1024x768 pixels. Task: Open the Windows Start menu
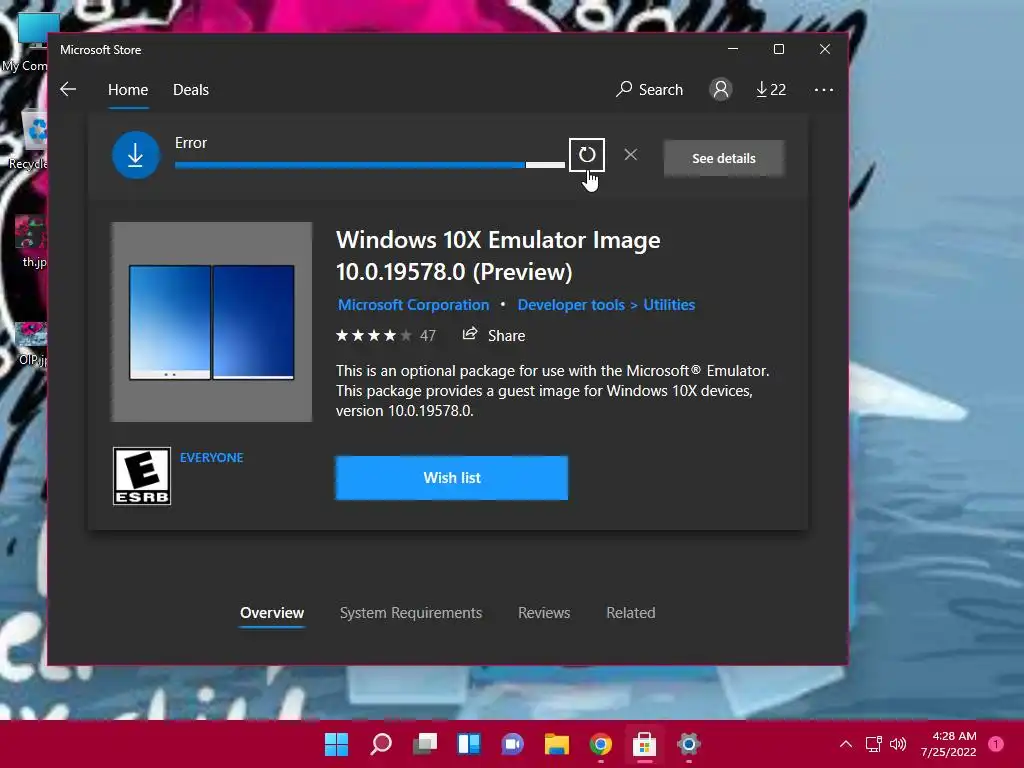pos(337,744)
